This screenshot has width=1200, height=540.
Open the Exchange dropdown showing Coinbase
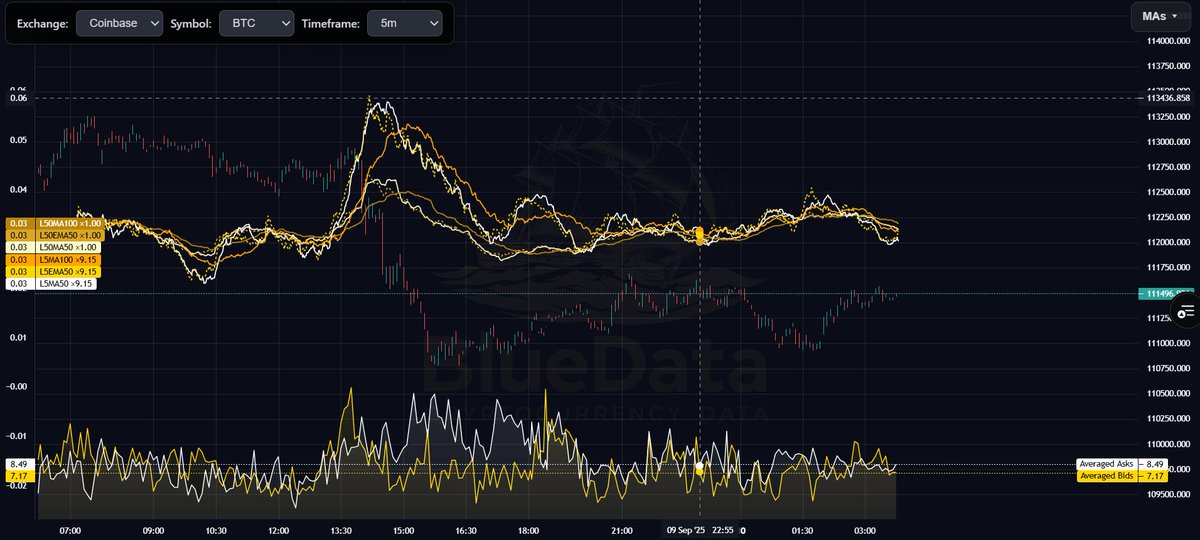point(120,23)
